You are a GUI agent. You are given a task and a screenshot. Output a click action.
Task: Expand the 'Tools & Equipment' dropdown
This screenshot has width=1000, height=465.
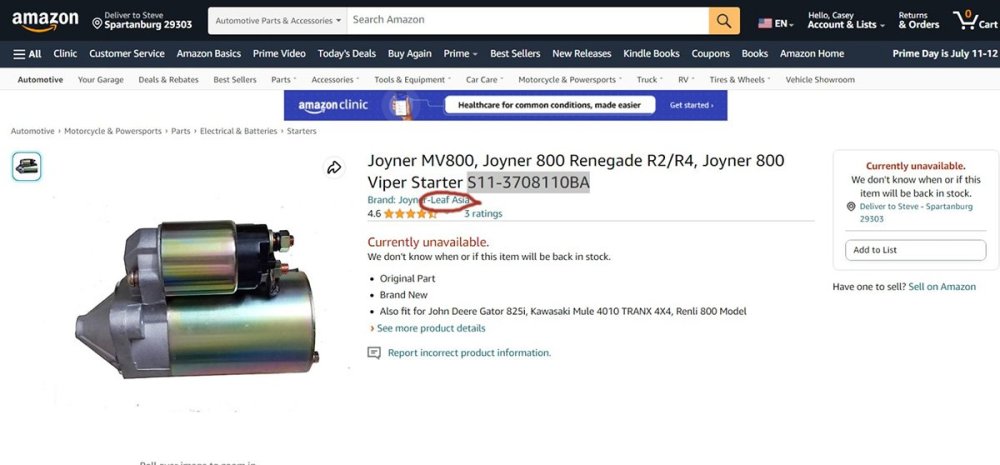click(413, 80)
